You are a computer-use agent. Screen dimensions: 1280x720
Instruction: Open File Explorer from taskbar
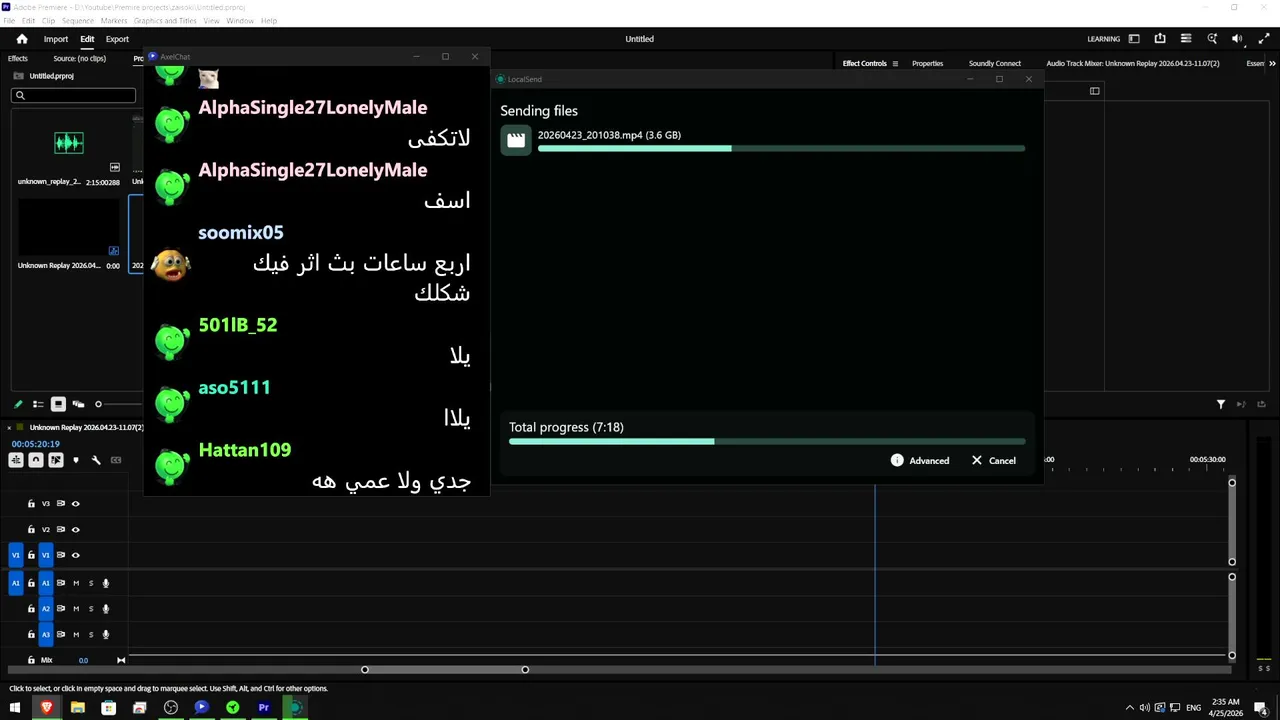pos(77,707)
